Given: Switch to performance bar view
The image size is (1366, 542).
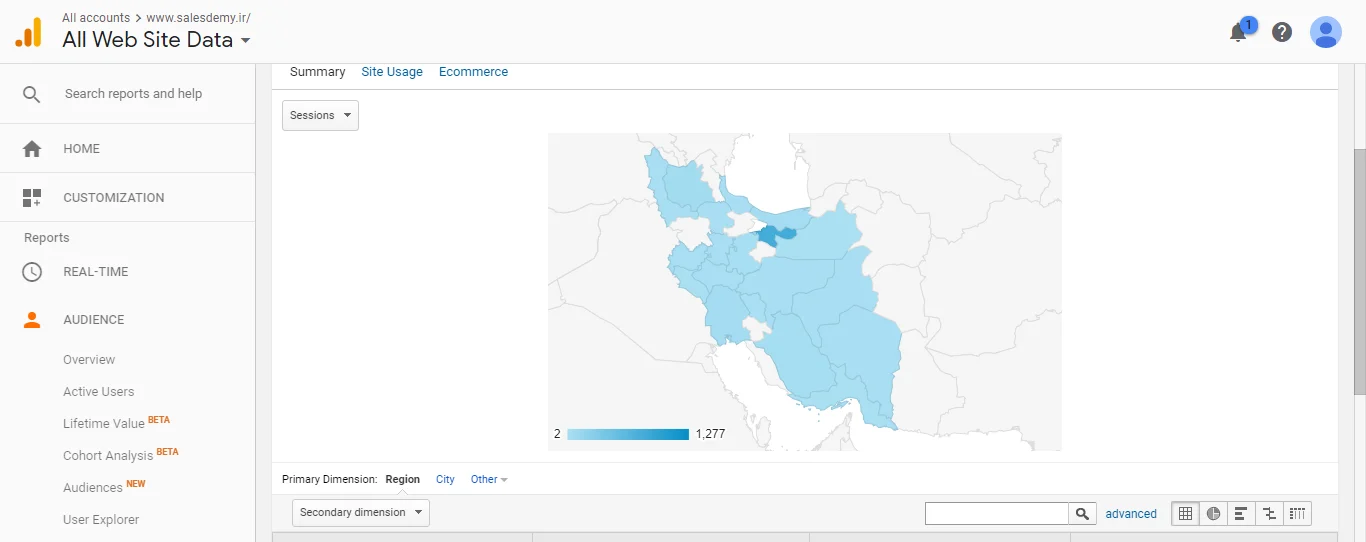Looking at the screenshot, I should point(1241,514).
